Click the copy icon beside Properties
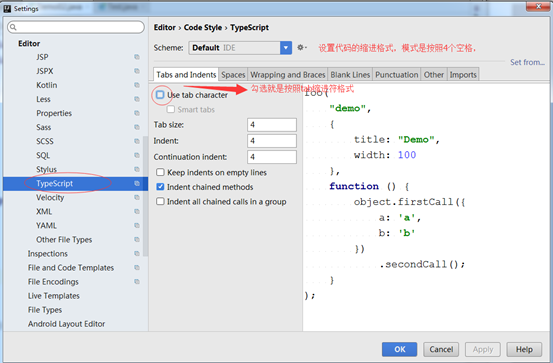553x363 pixels. pyautogui.click(x=137, y=113)
